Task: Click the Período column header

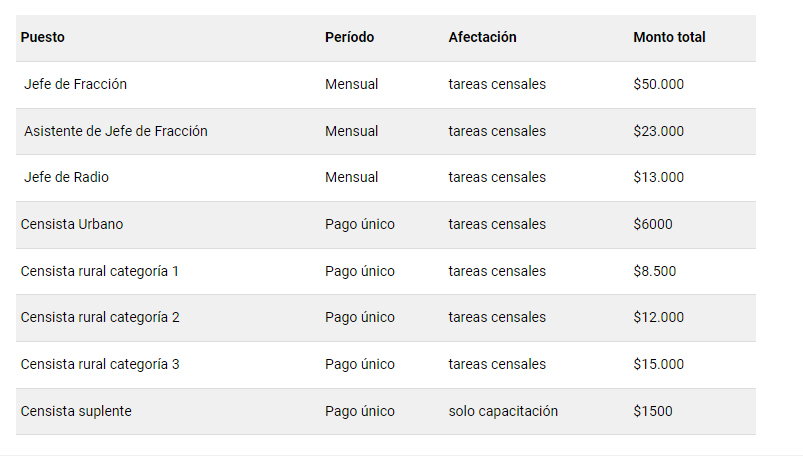Action: click(349, 38)
